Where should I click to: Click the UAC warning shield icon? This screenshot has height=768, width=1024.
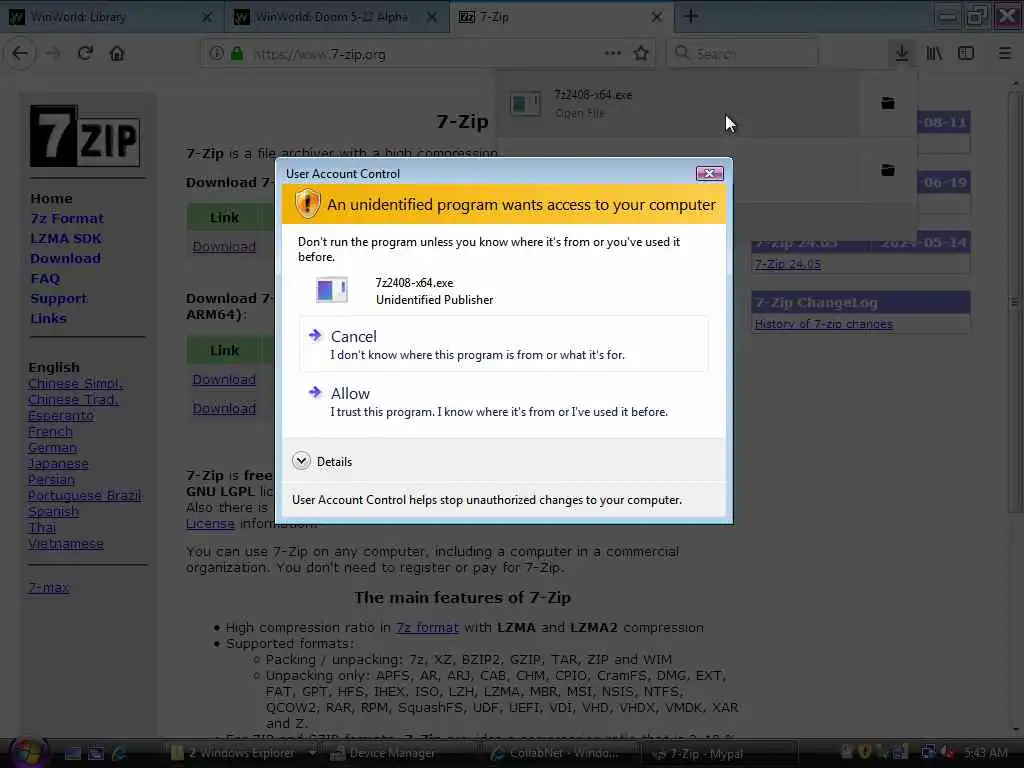(307, 204)
